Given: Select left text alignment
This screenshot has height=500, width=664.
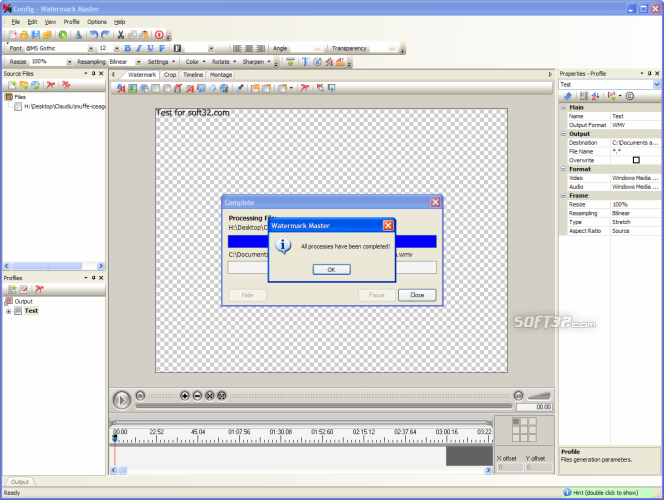Looking at the screenshot, I should (237, 48).
